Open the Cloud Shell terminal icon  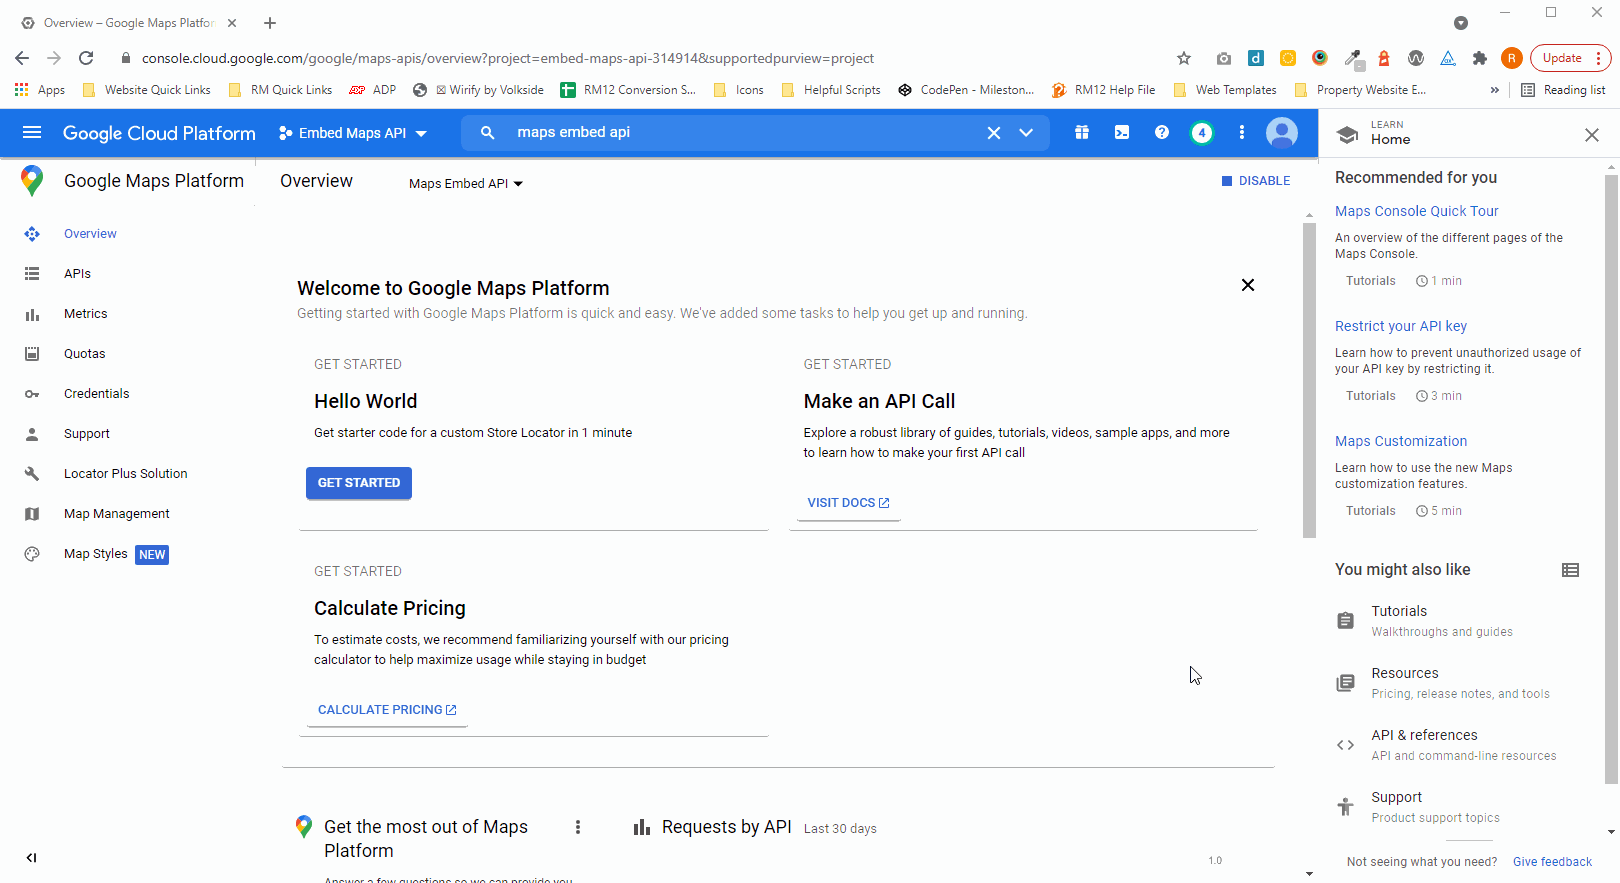[x=1122, y=132]
